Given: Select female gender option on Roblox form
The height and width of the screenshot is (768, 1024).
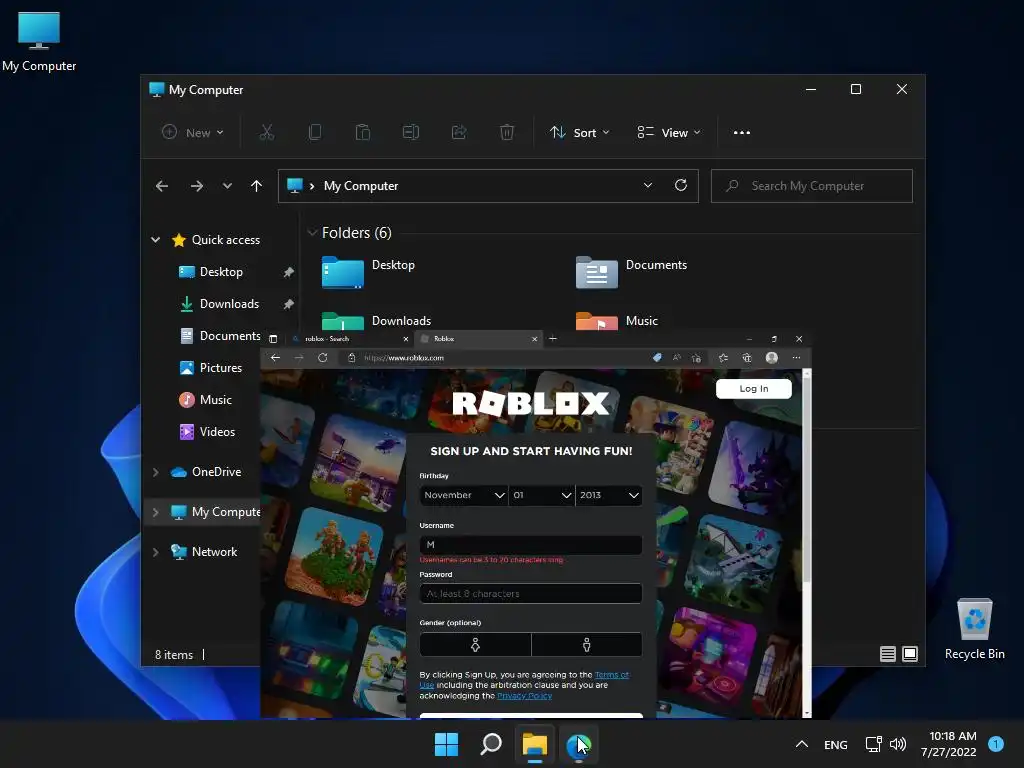Looking at the screenshot, I should coord(475,645).
